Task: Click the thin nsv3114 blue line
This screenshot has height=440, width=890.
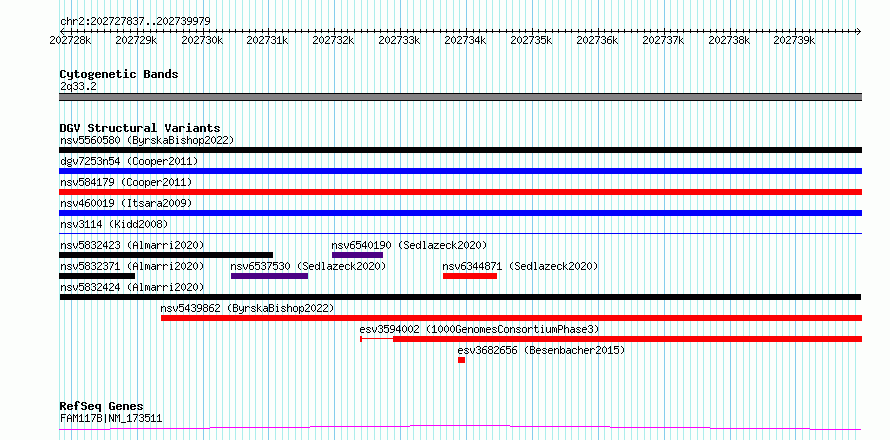Action: [x=460, y=233]
